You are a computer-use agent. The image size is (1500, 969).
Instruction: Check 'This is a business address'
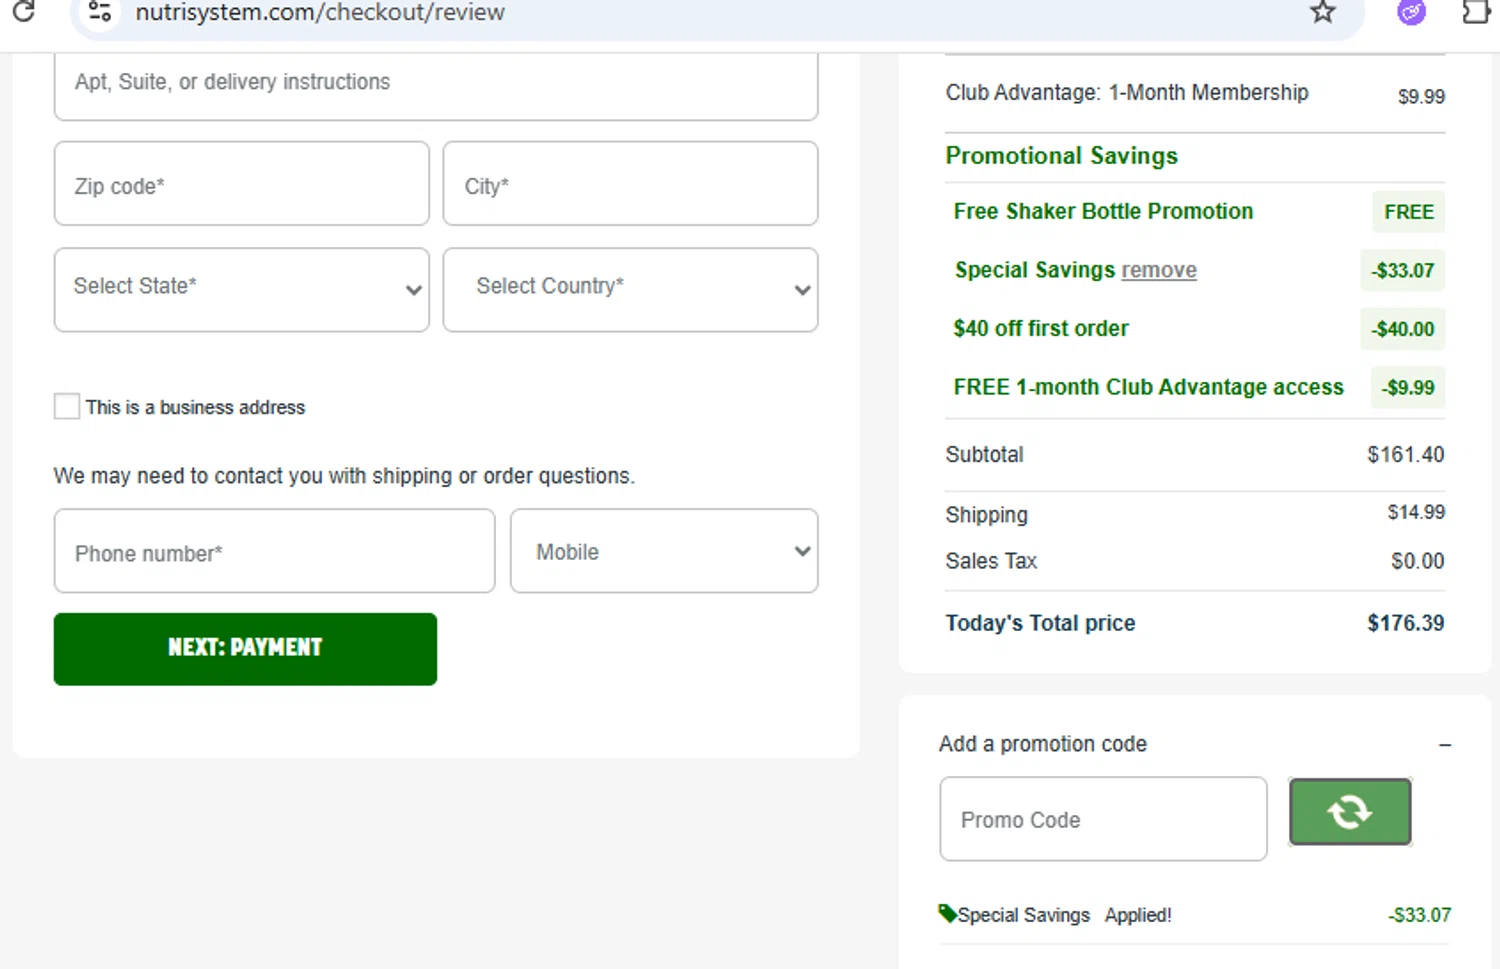(x=67, y=406)
